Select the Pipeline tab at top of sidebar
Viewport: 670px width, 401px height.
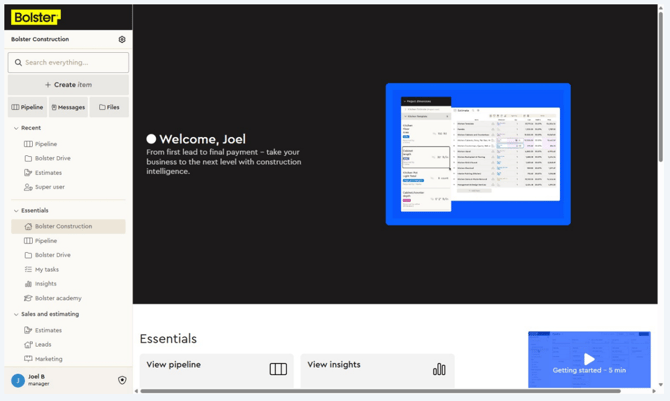click(27, 107)
